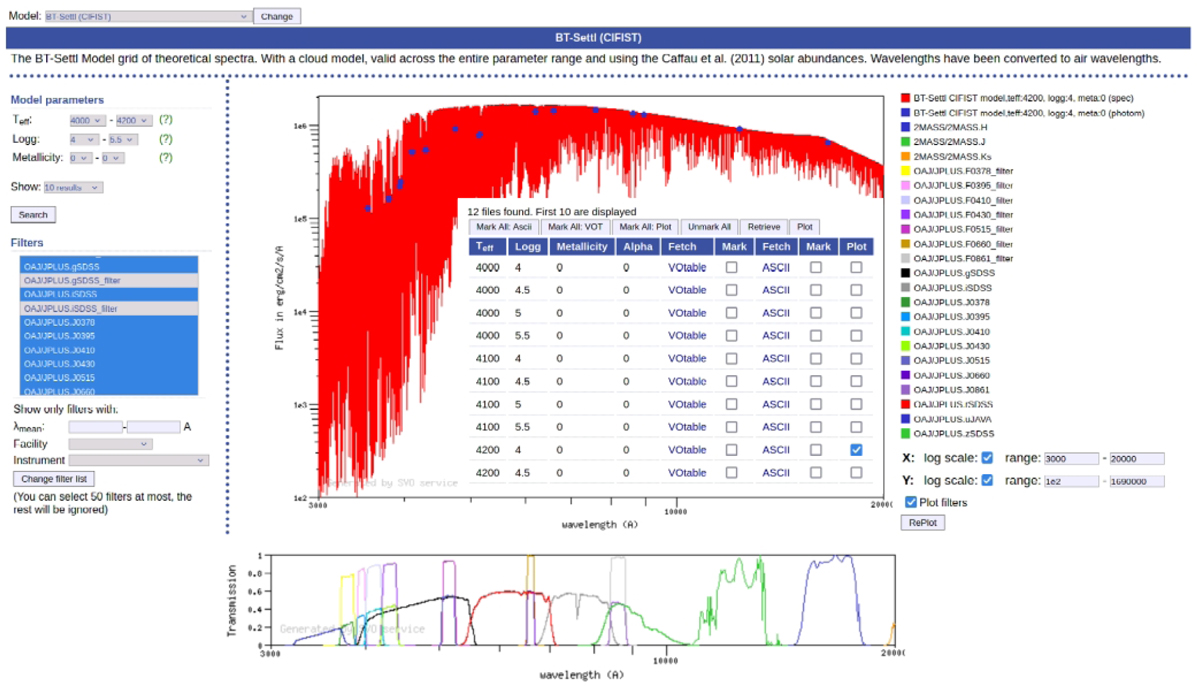Open the Facility dropdown
The width and height of the screenshot is (1200, 686).
point(110,443)
